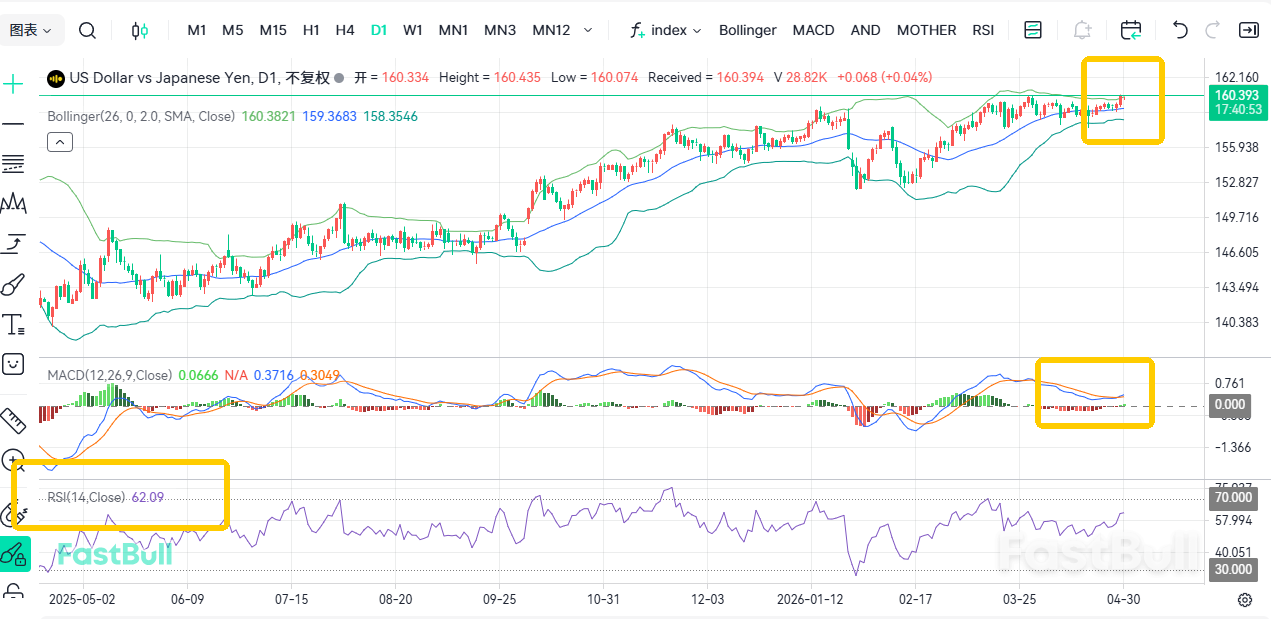Click the FastBull logo

pyautogui.click(x=113, y=553)
